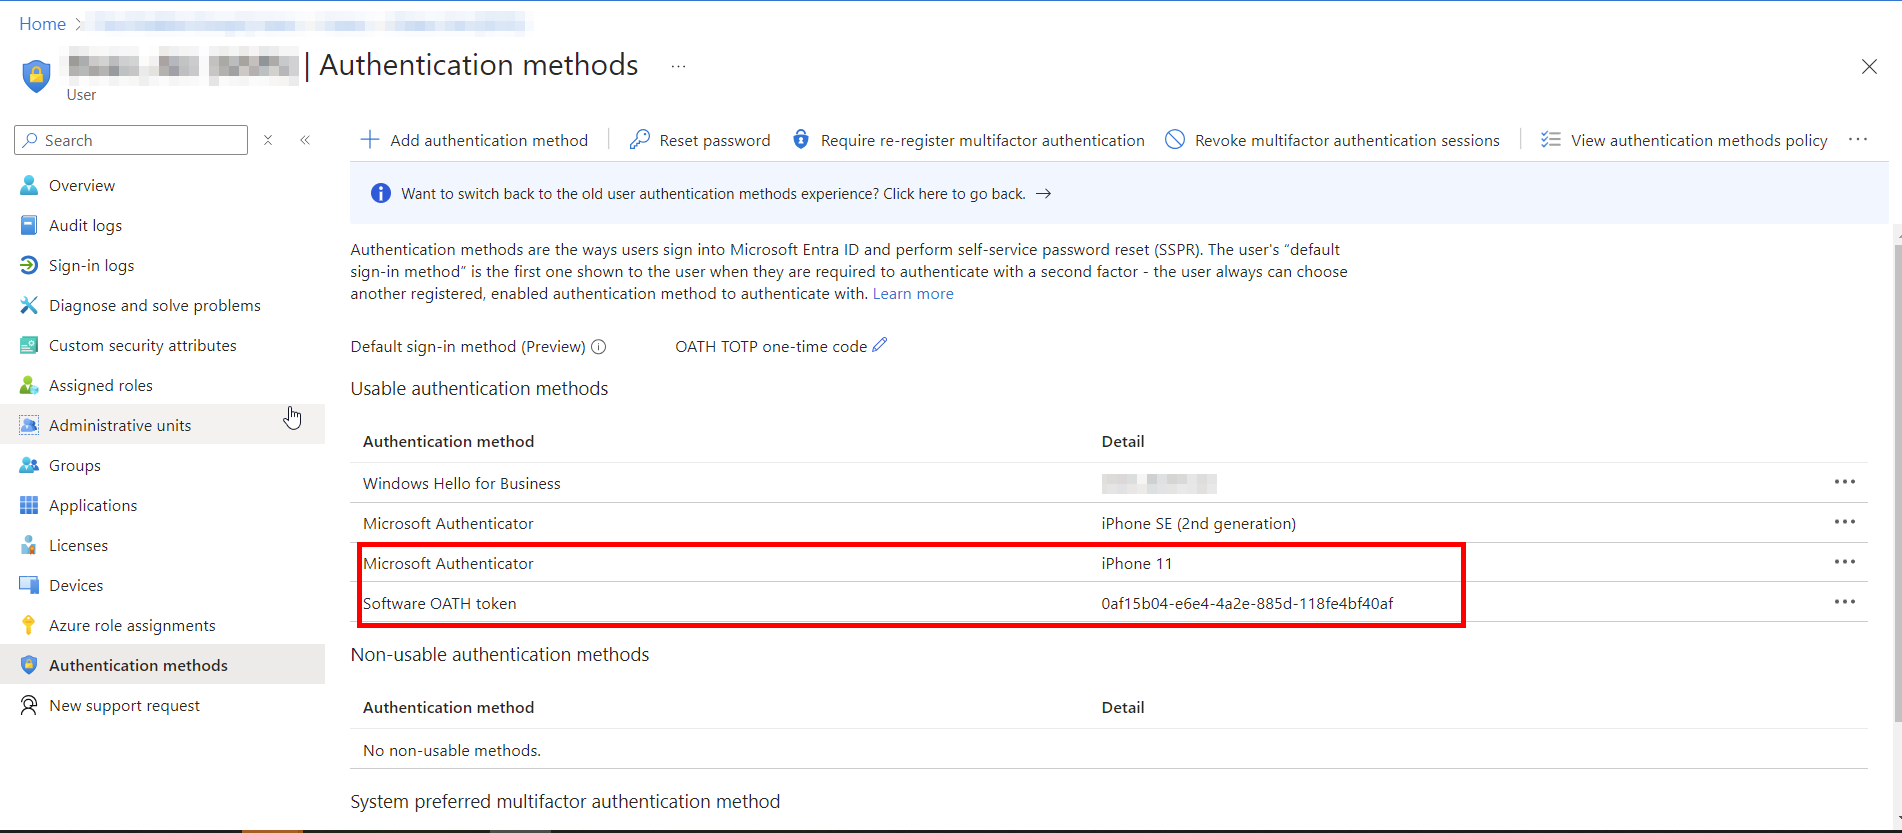
Task: Clear the sidebar search with X icon
Action: pyautogui.click(x=268, y=140)
